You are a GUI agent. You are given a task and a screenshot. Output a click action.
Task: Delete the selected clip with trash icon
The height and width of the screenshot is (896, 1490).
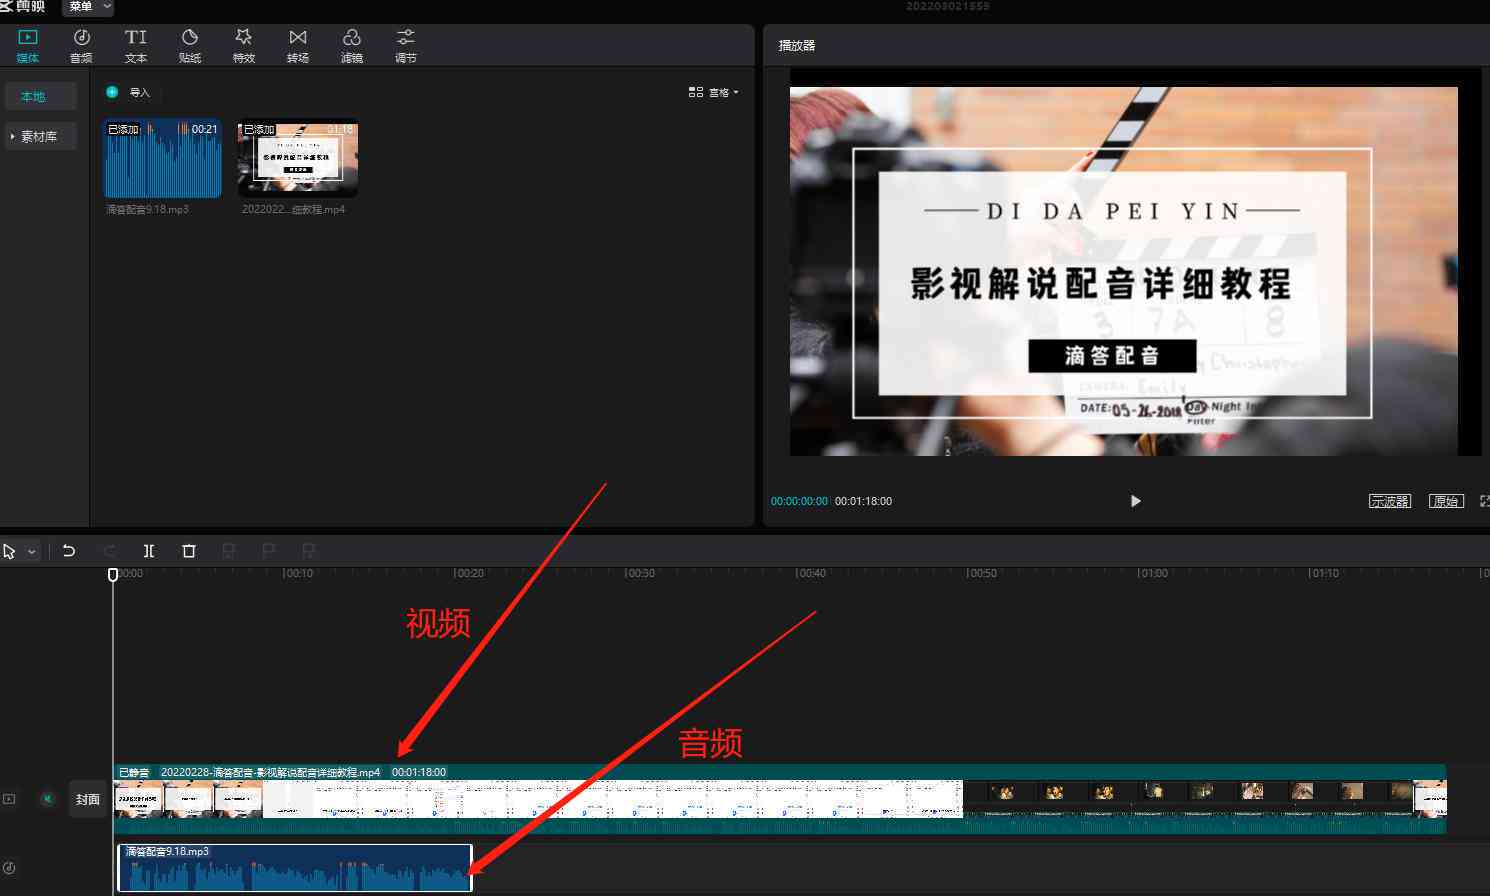pyautogui.click(x=189, y=551)
